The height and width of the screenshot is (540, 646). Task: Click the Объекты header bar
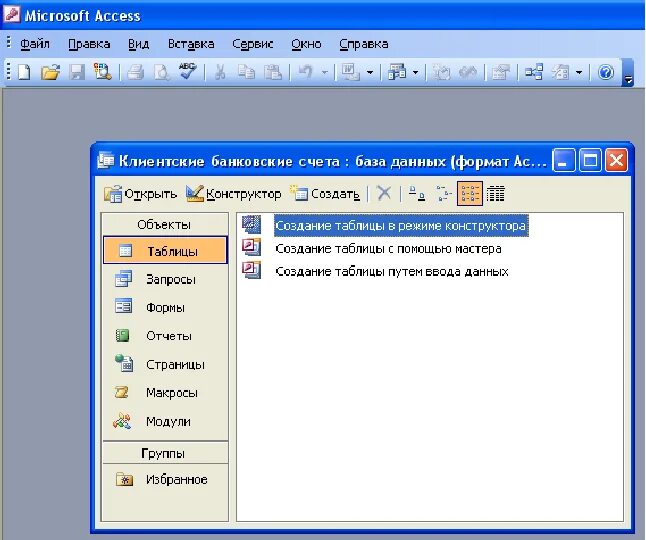(x=165, y=224)
